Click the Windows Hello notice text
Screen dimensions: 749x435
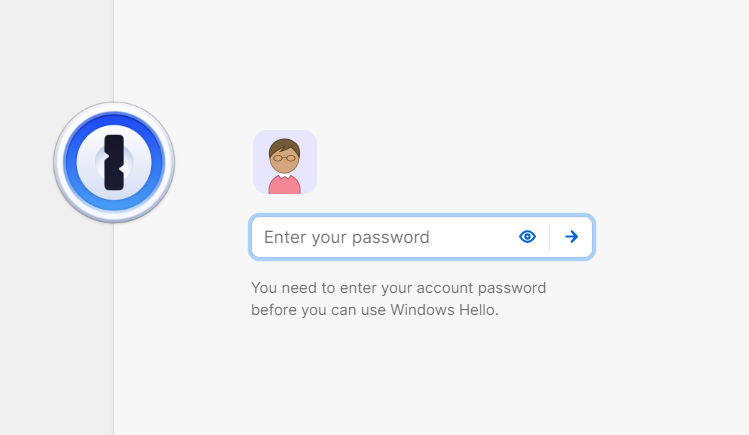tap(398, 299)
